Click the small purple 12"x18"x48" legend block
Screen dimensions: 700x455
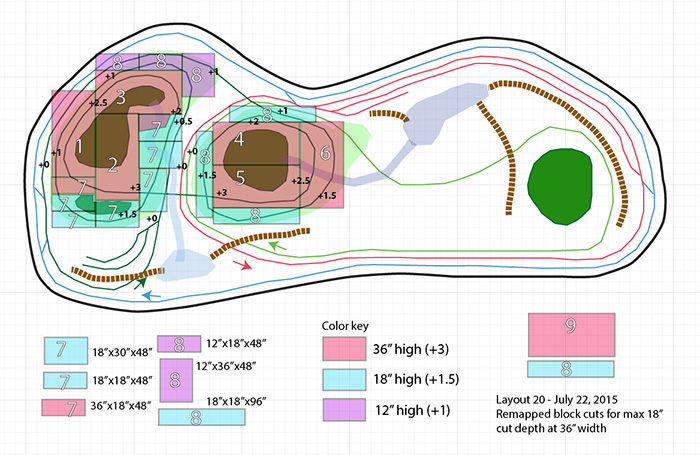[x=175, y=345]
